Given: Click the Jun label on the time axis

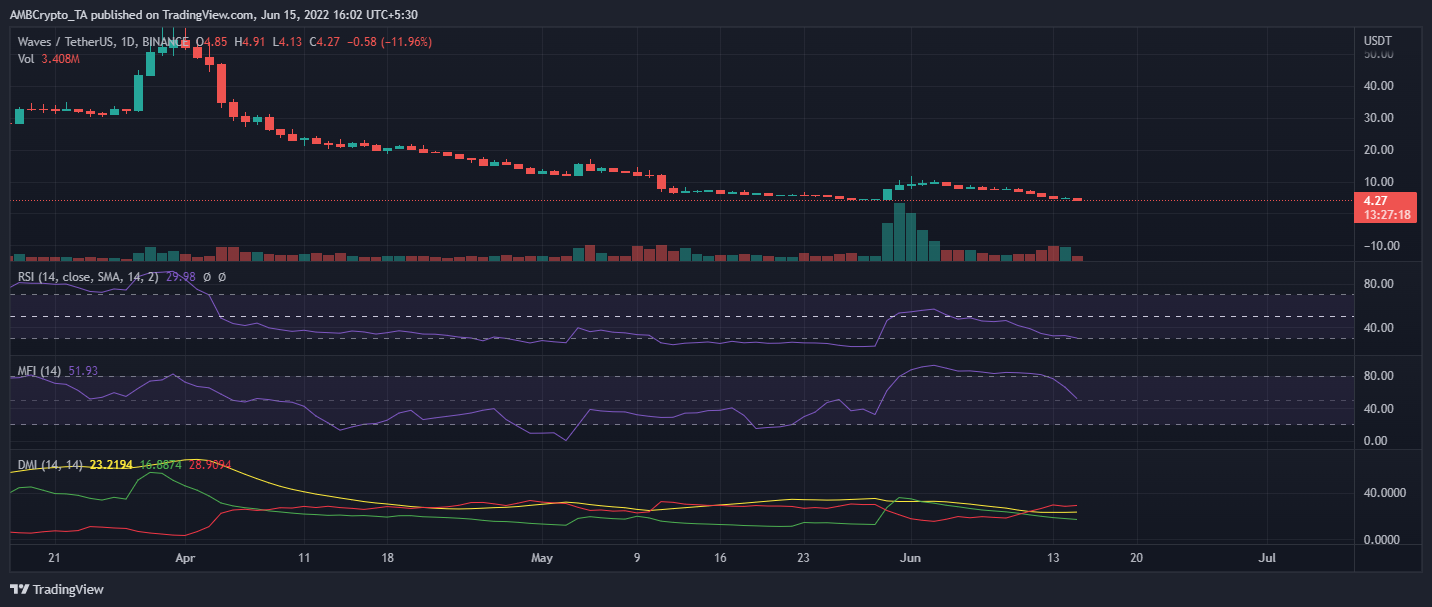Looking at the screenshot, I should [x=910, y=557].
